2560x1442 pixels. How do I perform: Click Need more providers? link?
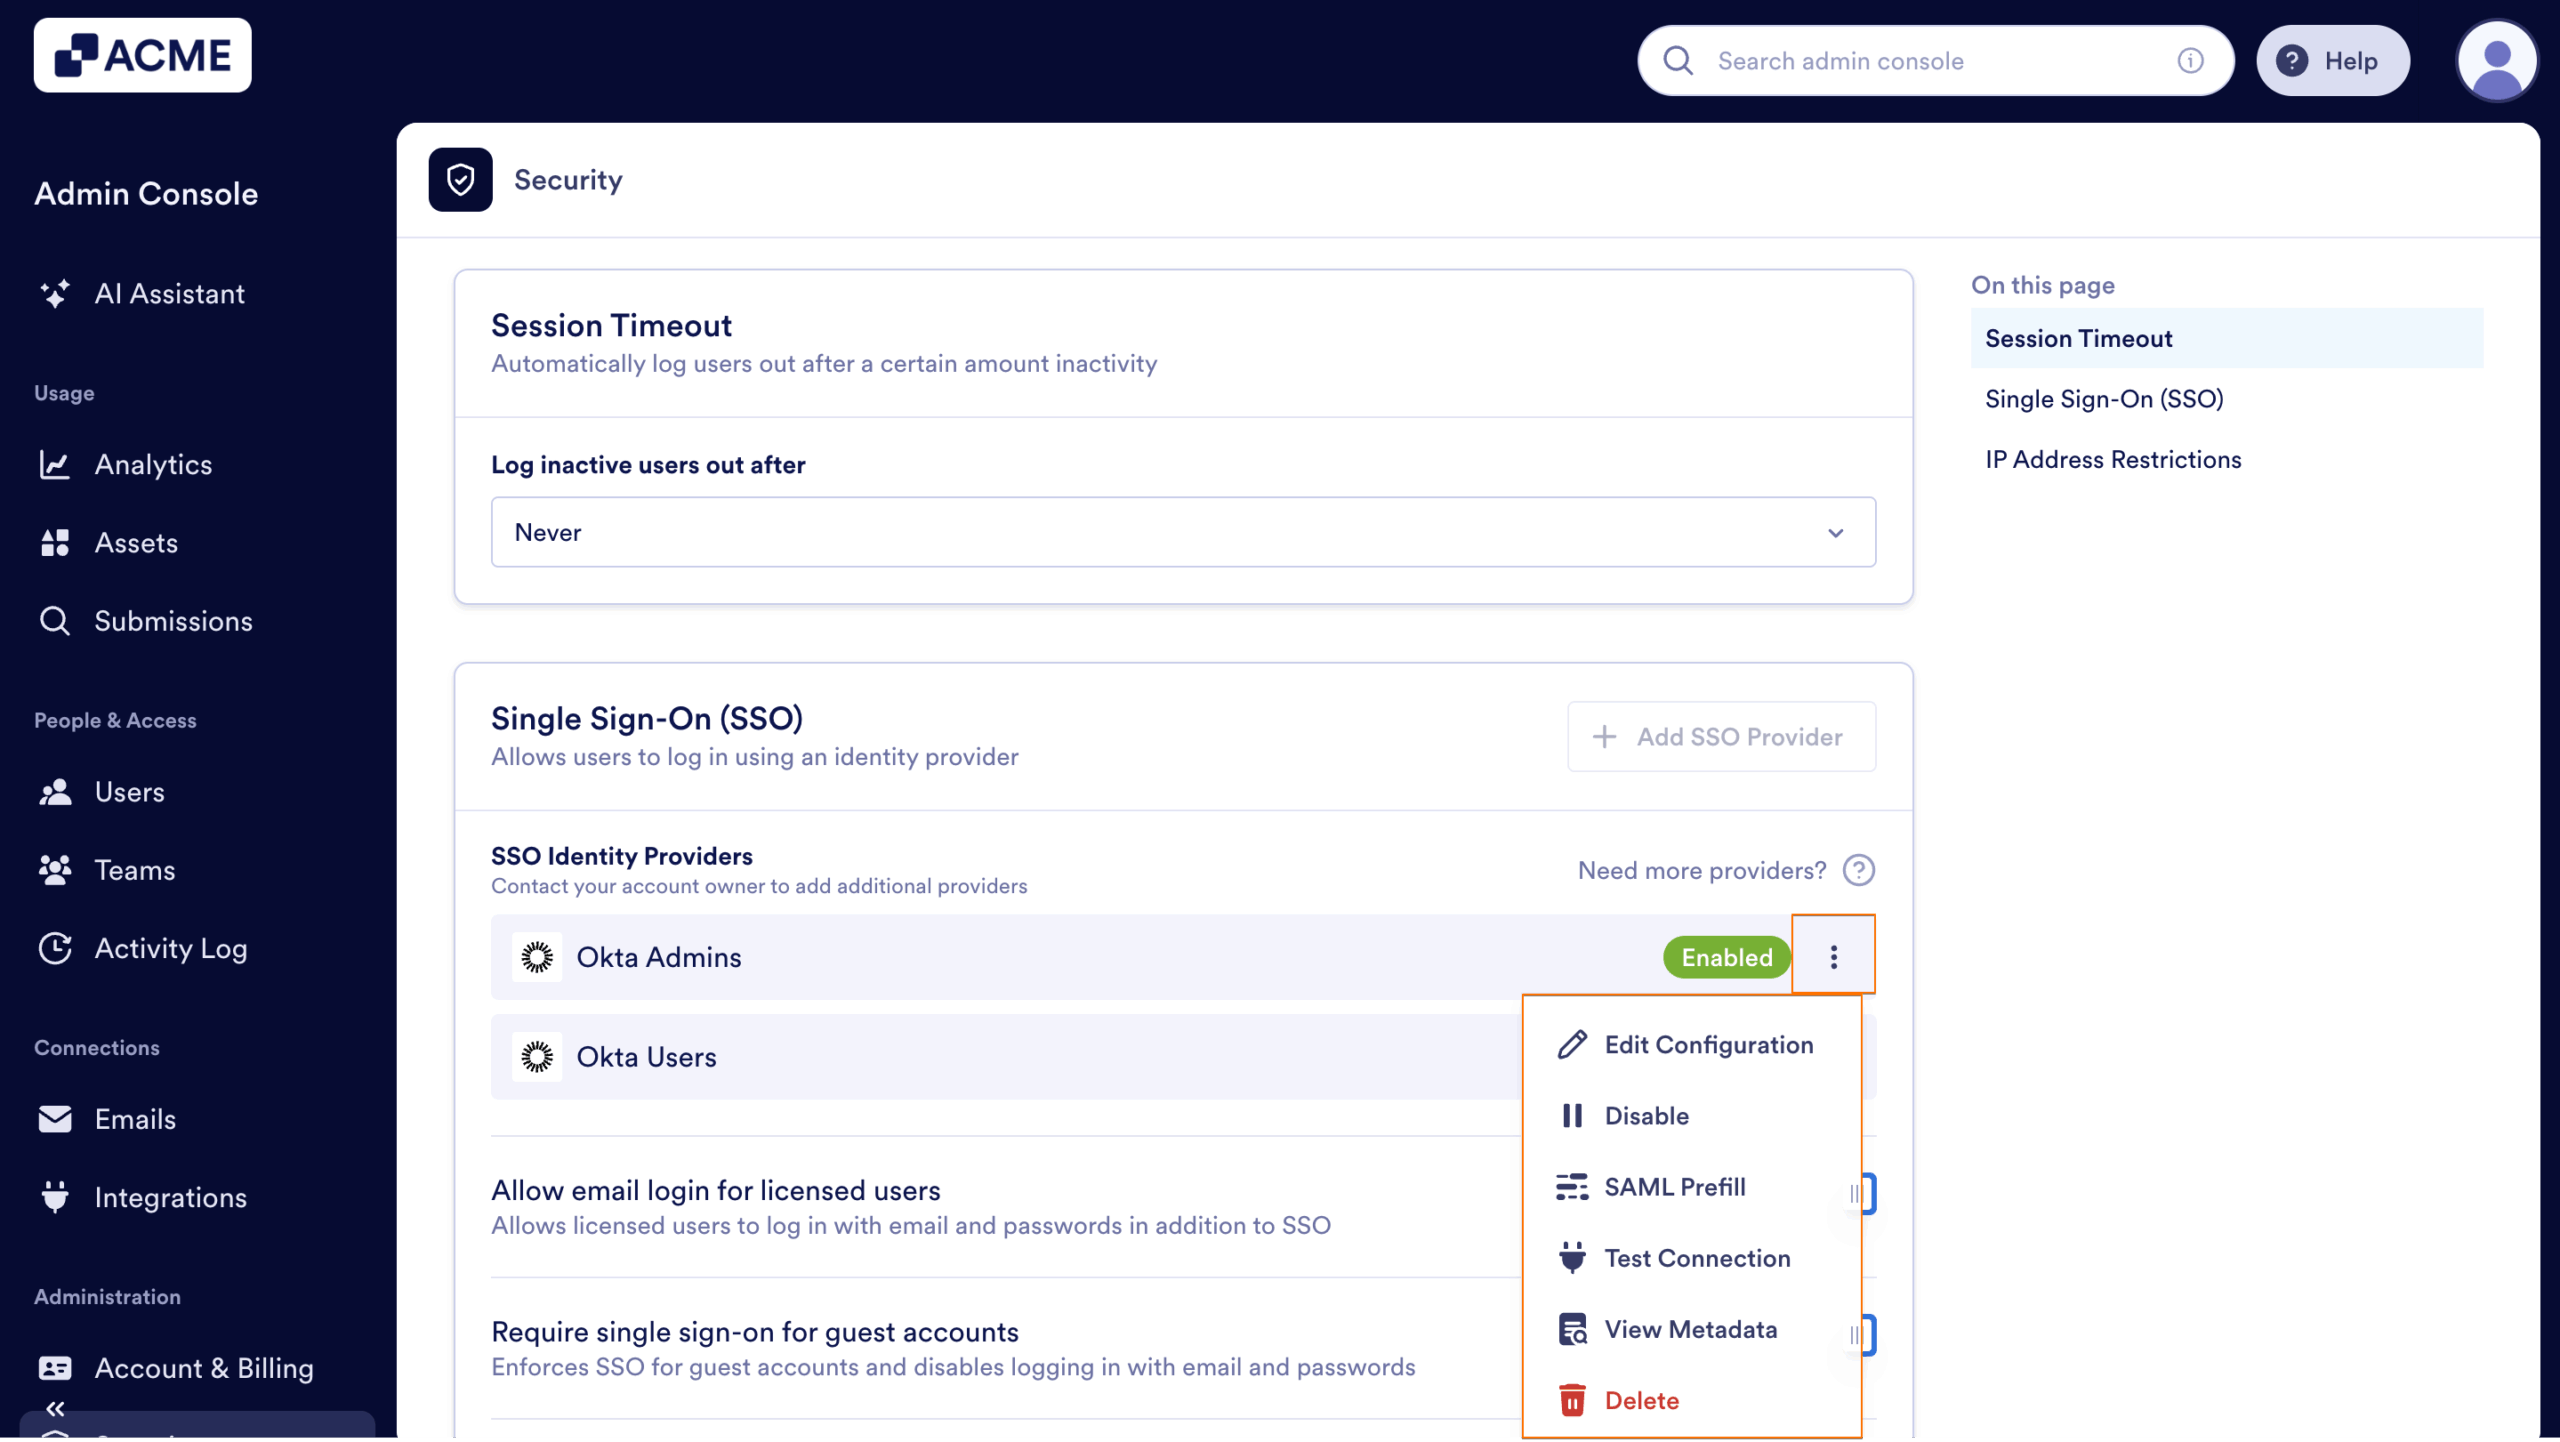pyautogui.click(x=1701, y=870)
